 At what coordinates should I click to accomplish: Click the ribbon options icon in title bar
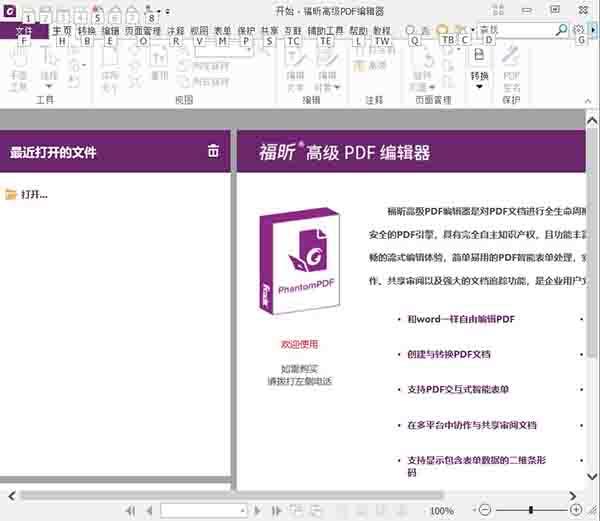click(x=498, y=10)
